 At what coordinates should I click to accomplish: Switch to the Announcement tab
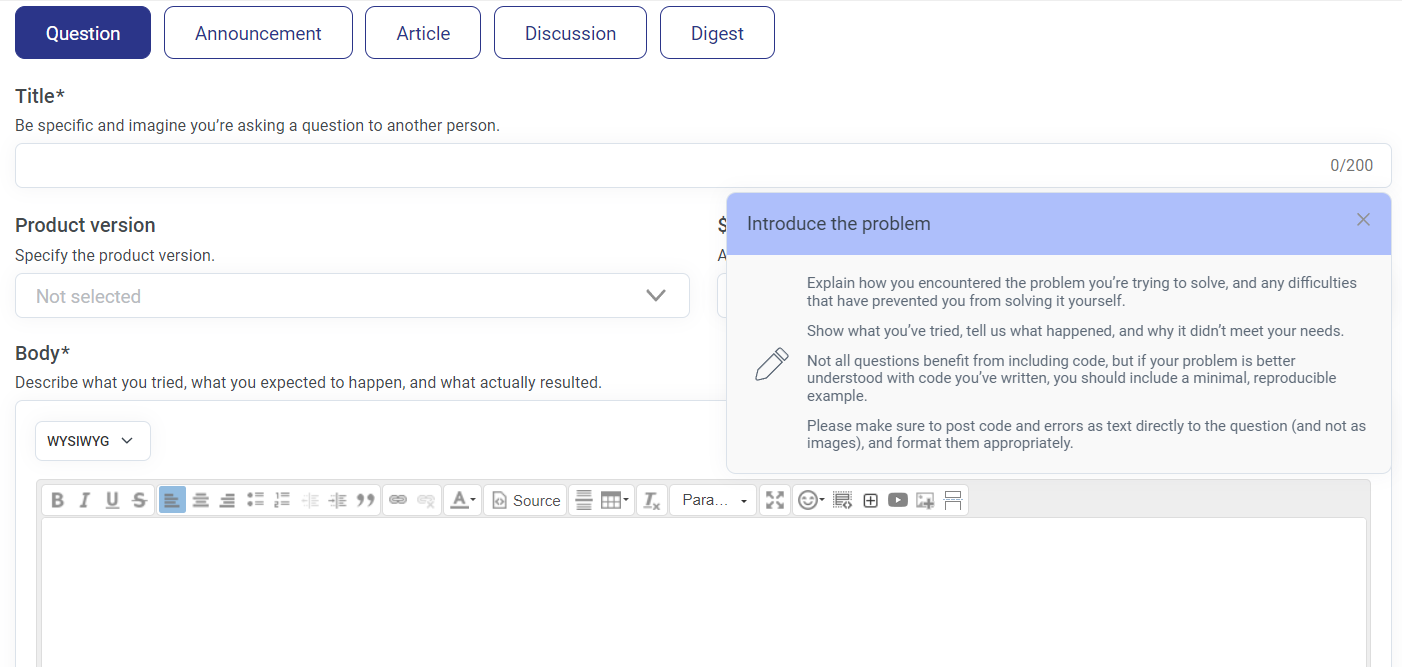[x=258, y=33]
